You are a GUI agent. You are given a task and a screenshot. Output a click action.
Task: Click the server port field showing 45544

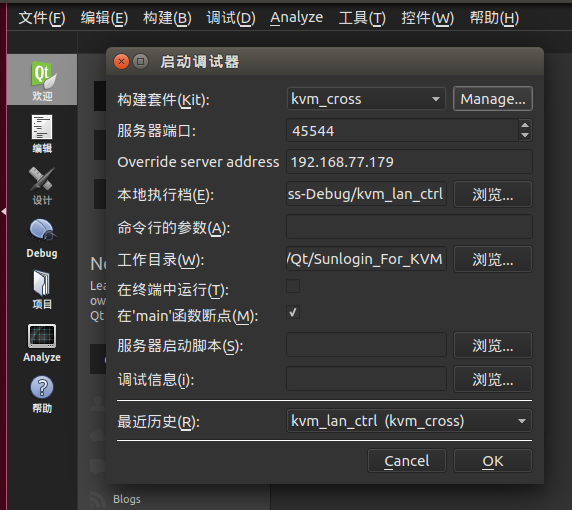[x=402, y=130]
